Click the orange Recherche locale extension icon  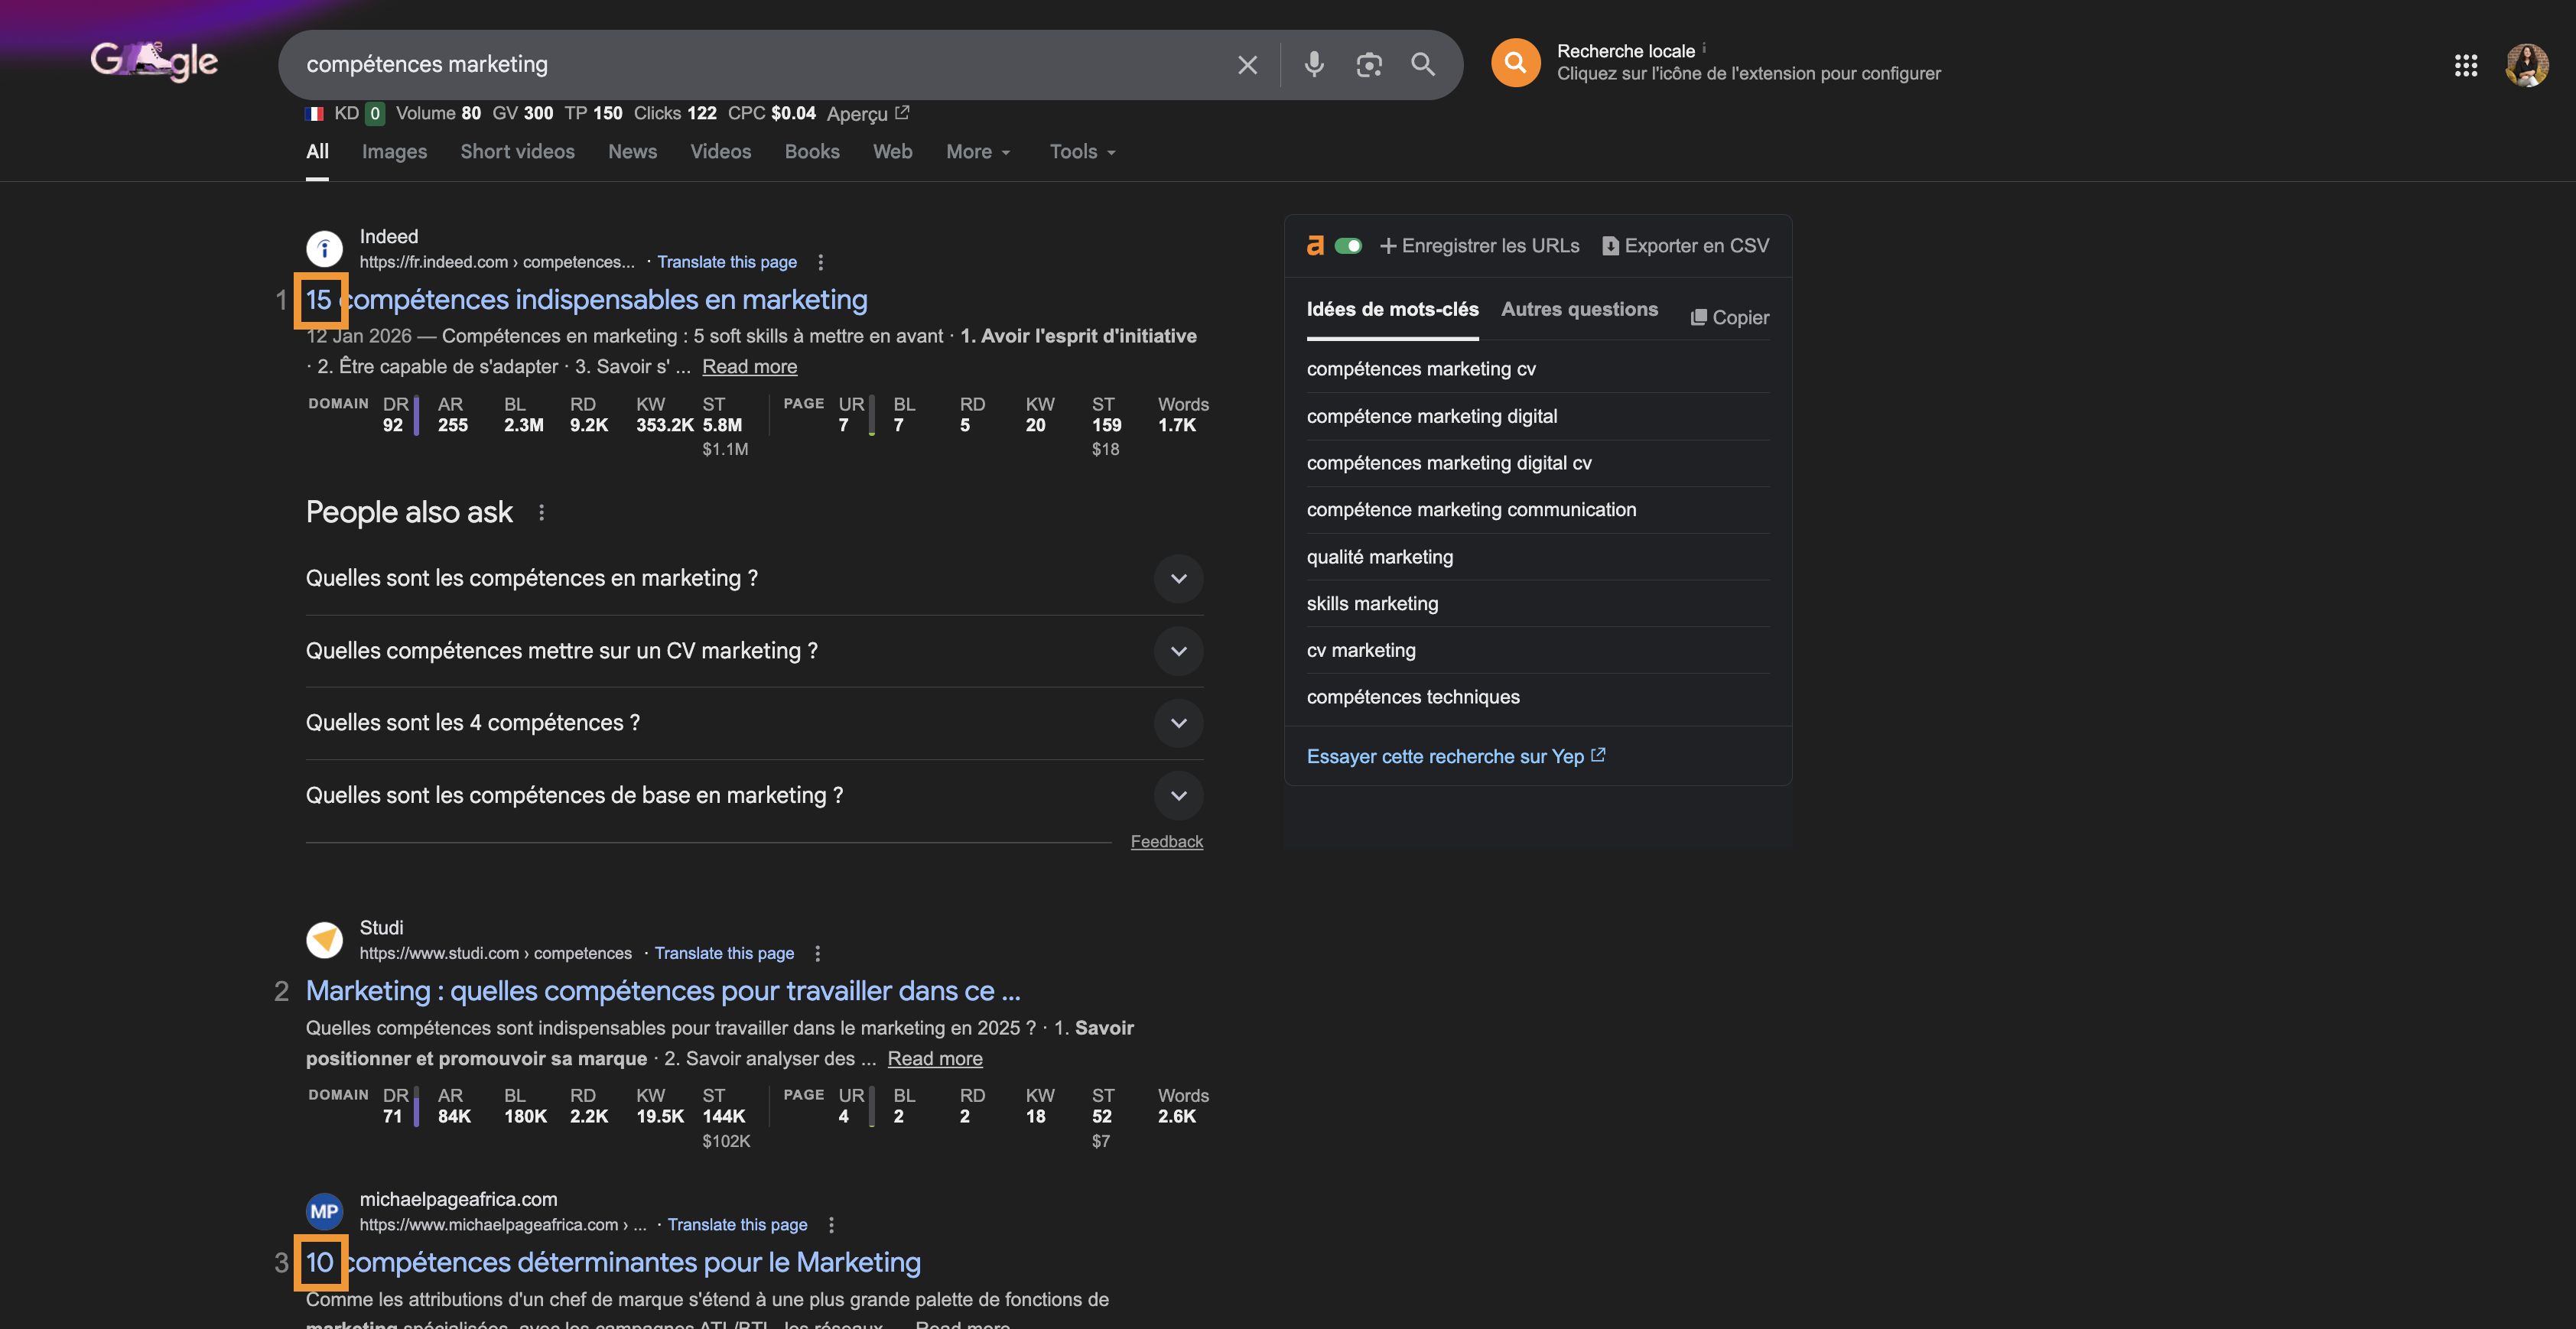click(x=1515, y=62)
